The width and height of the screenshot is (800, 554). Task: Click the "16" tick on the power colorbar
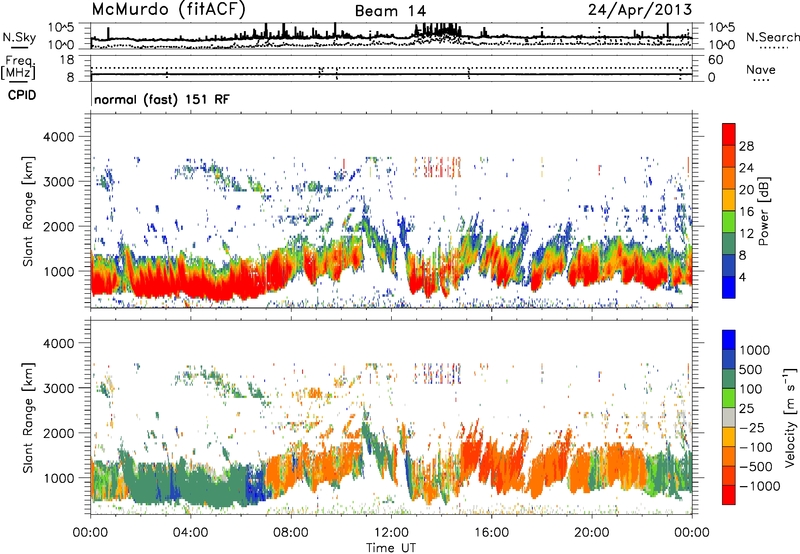[x=746, y=212]
